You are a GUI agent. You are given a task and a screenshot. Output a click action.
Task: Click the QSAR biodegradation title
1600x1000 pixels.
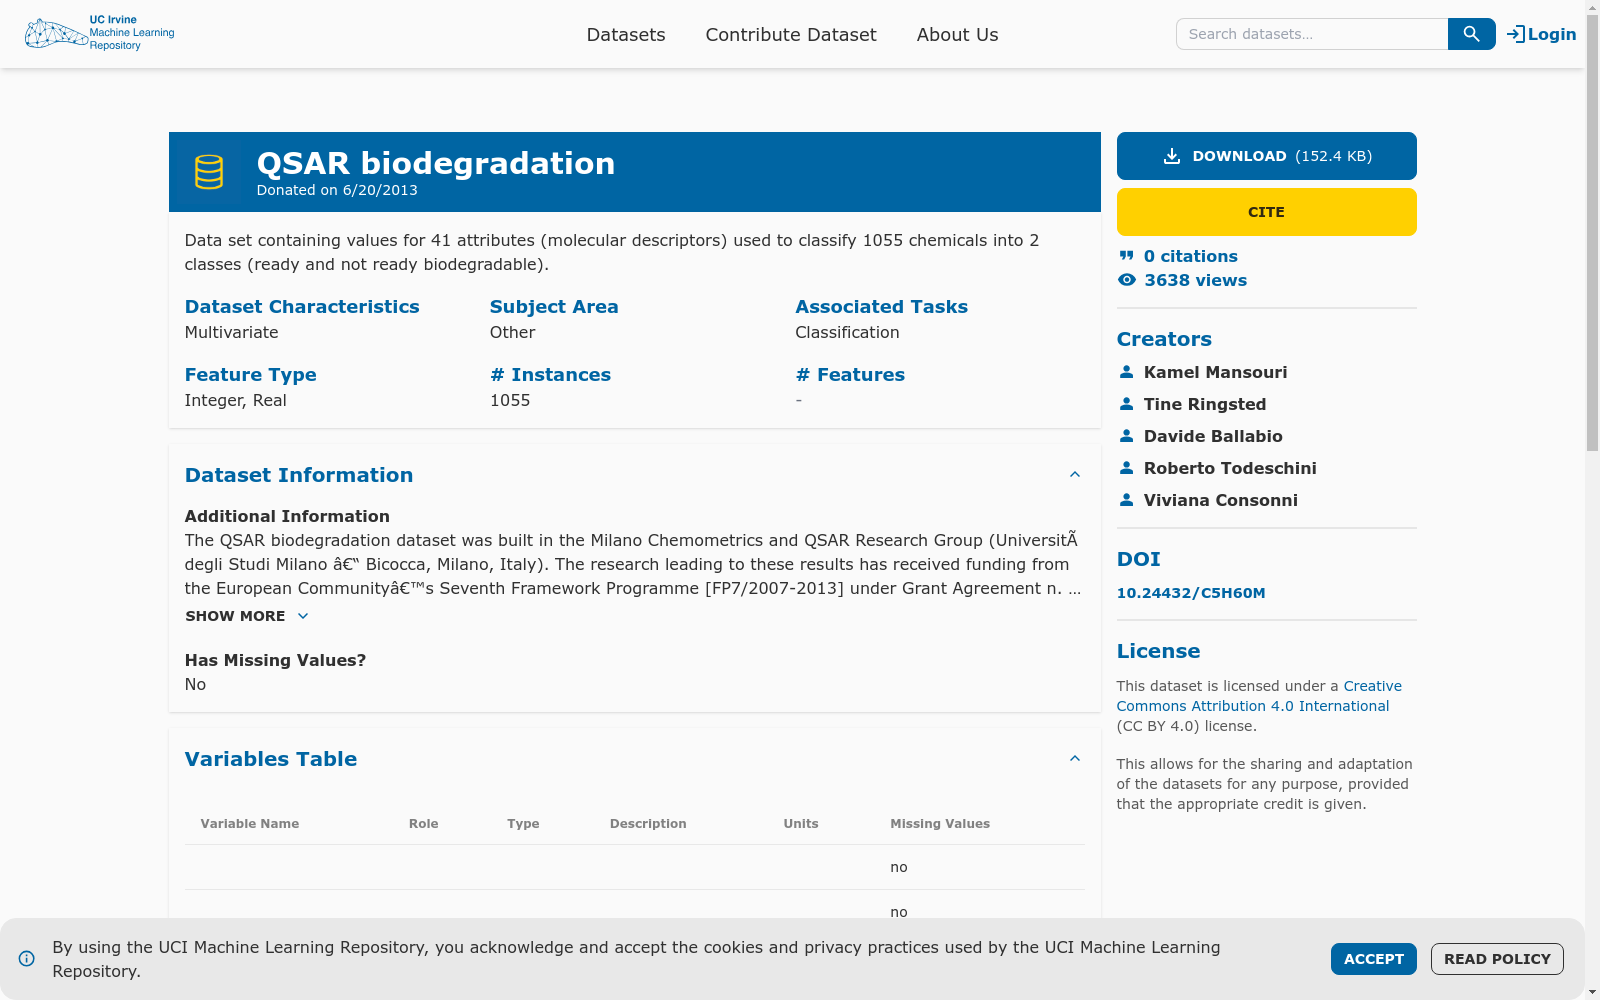point(436,163)
